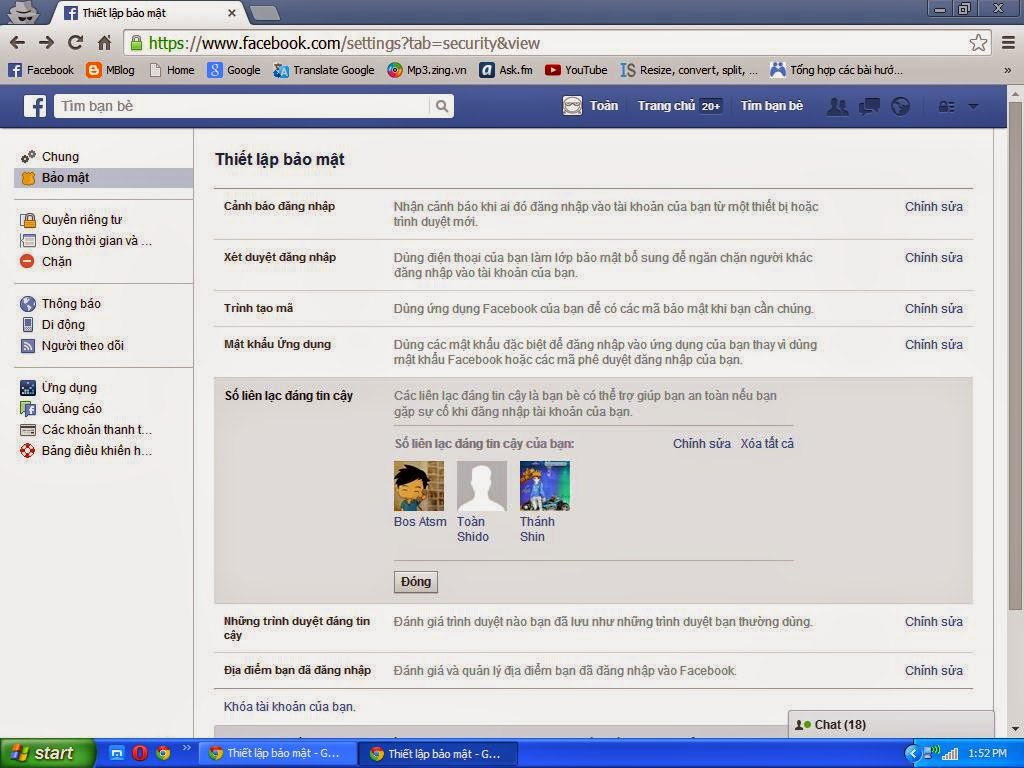Open Di động settings
The height and width of the screenshot is (768, 1024).
53,325
